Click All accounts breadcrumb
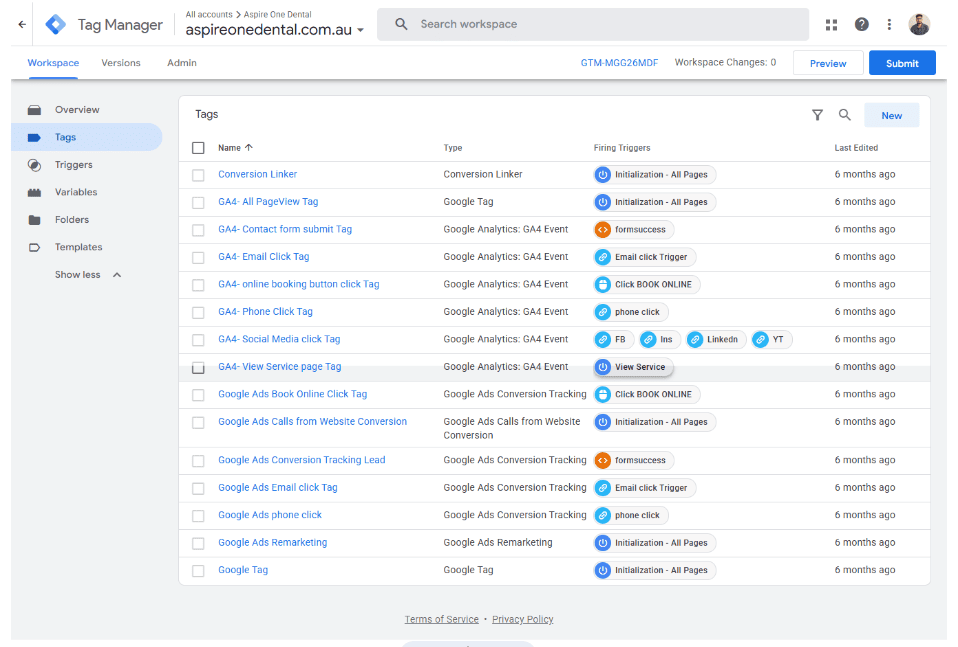Viewport: 958px width, 647px height. [209, 15]
